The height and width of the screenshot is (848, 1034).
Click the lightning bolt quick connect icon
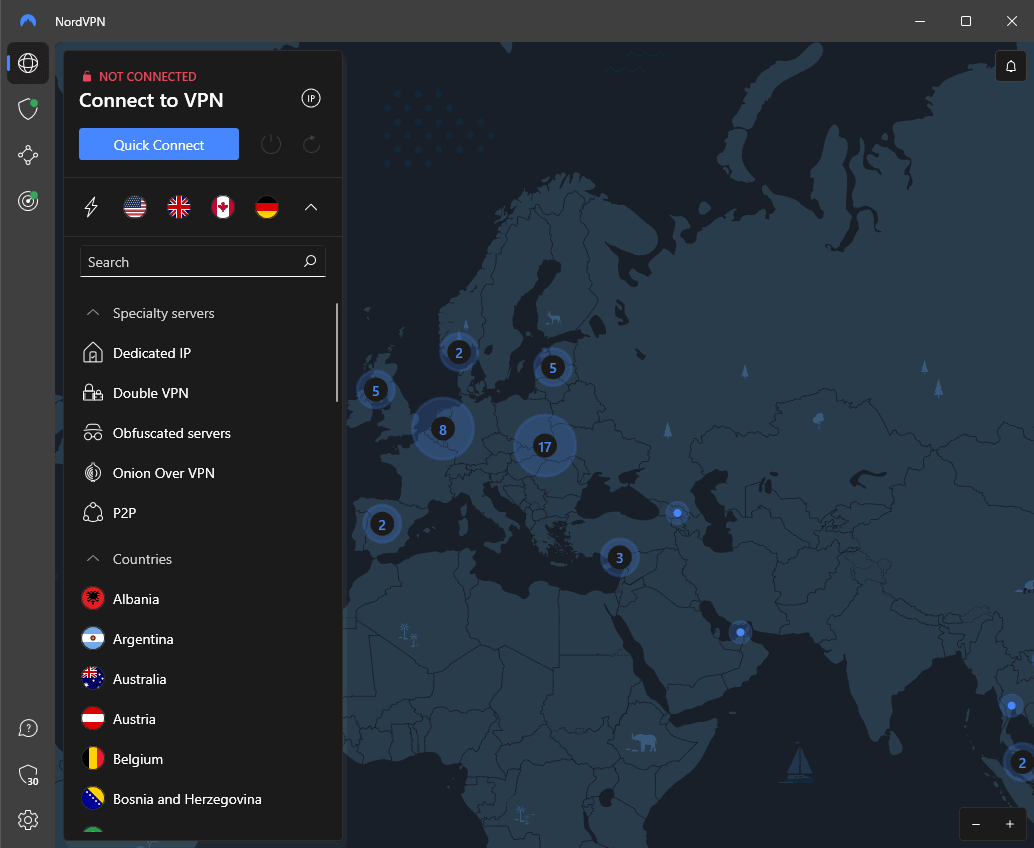91,207
